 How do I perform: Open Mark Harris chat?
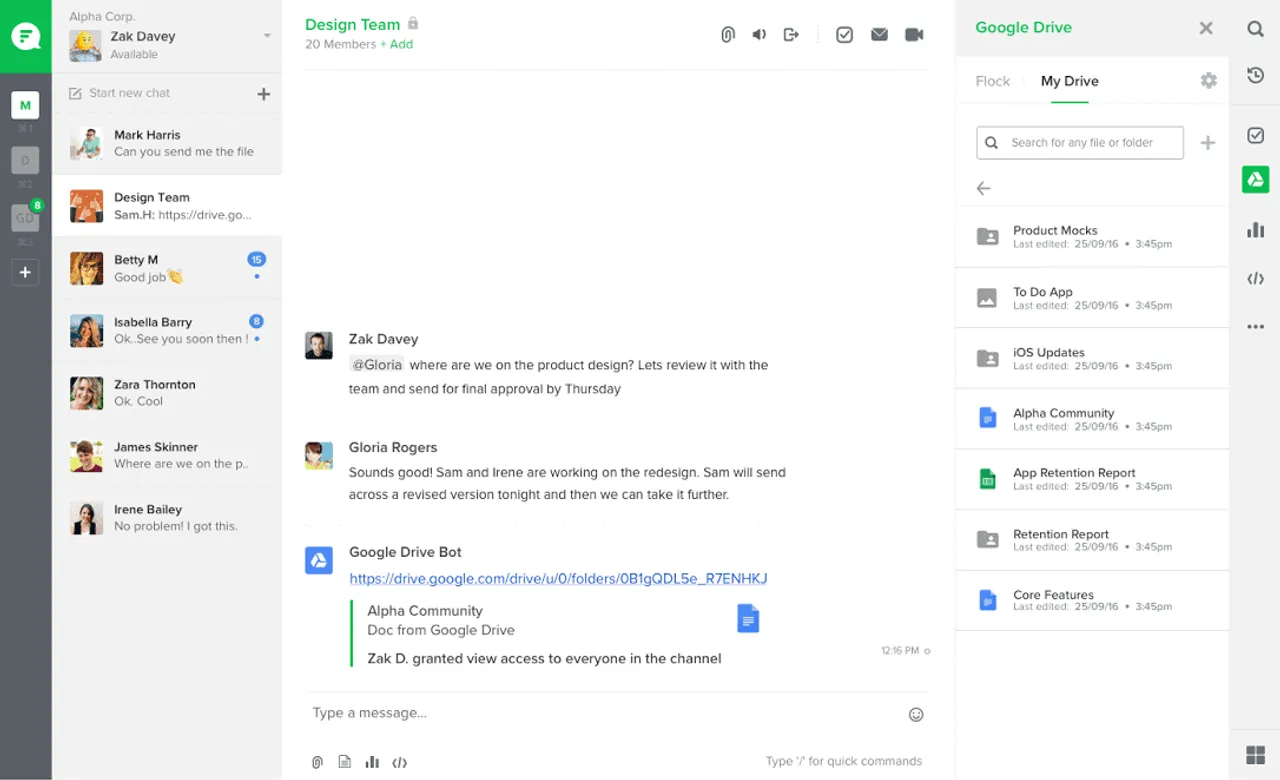(167, 143)
